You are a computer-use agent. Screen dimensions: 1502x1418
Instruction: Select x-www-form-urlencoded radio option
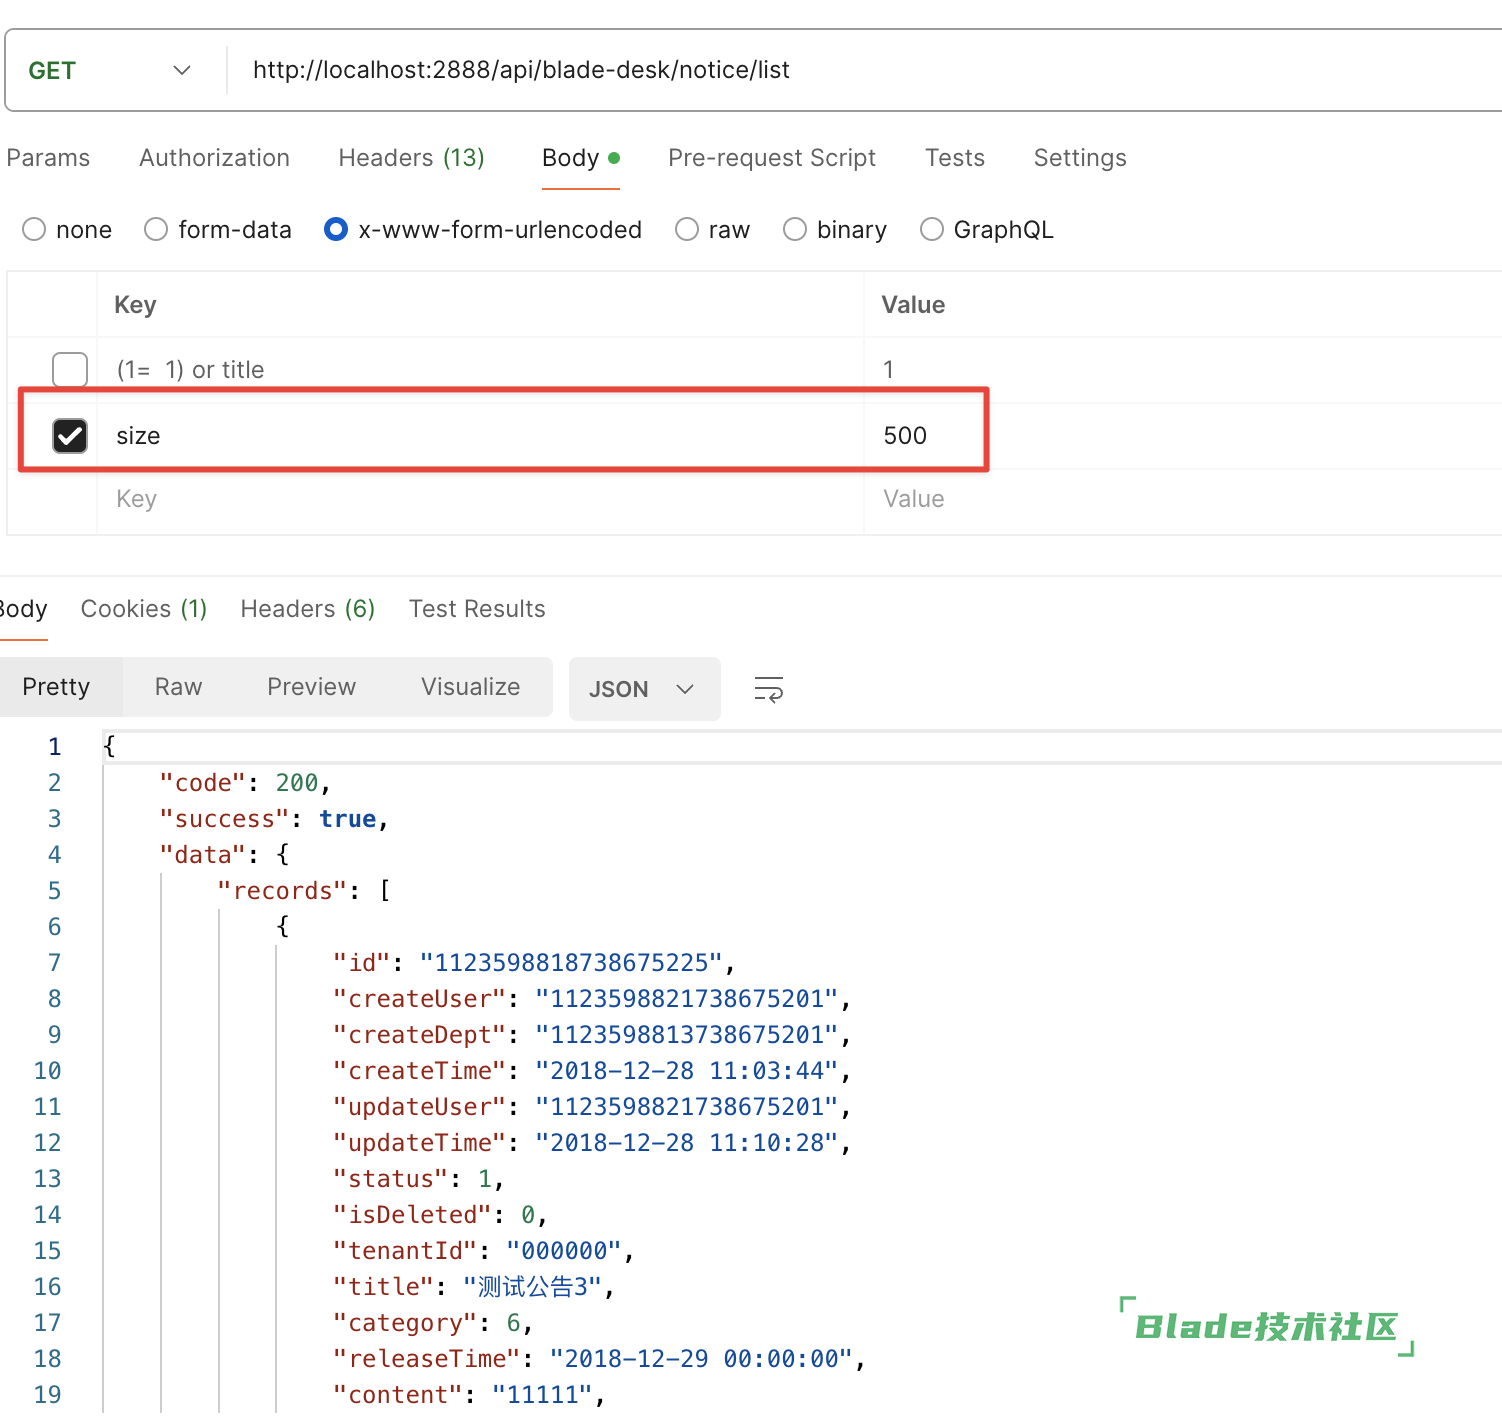click(336, 229)
